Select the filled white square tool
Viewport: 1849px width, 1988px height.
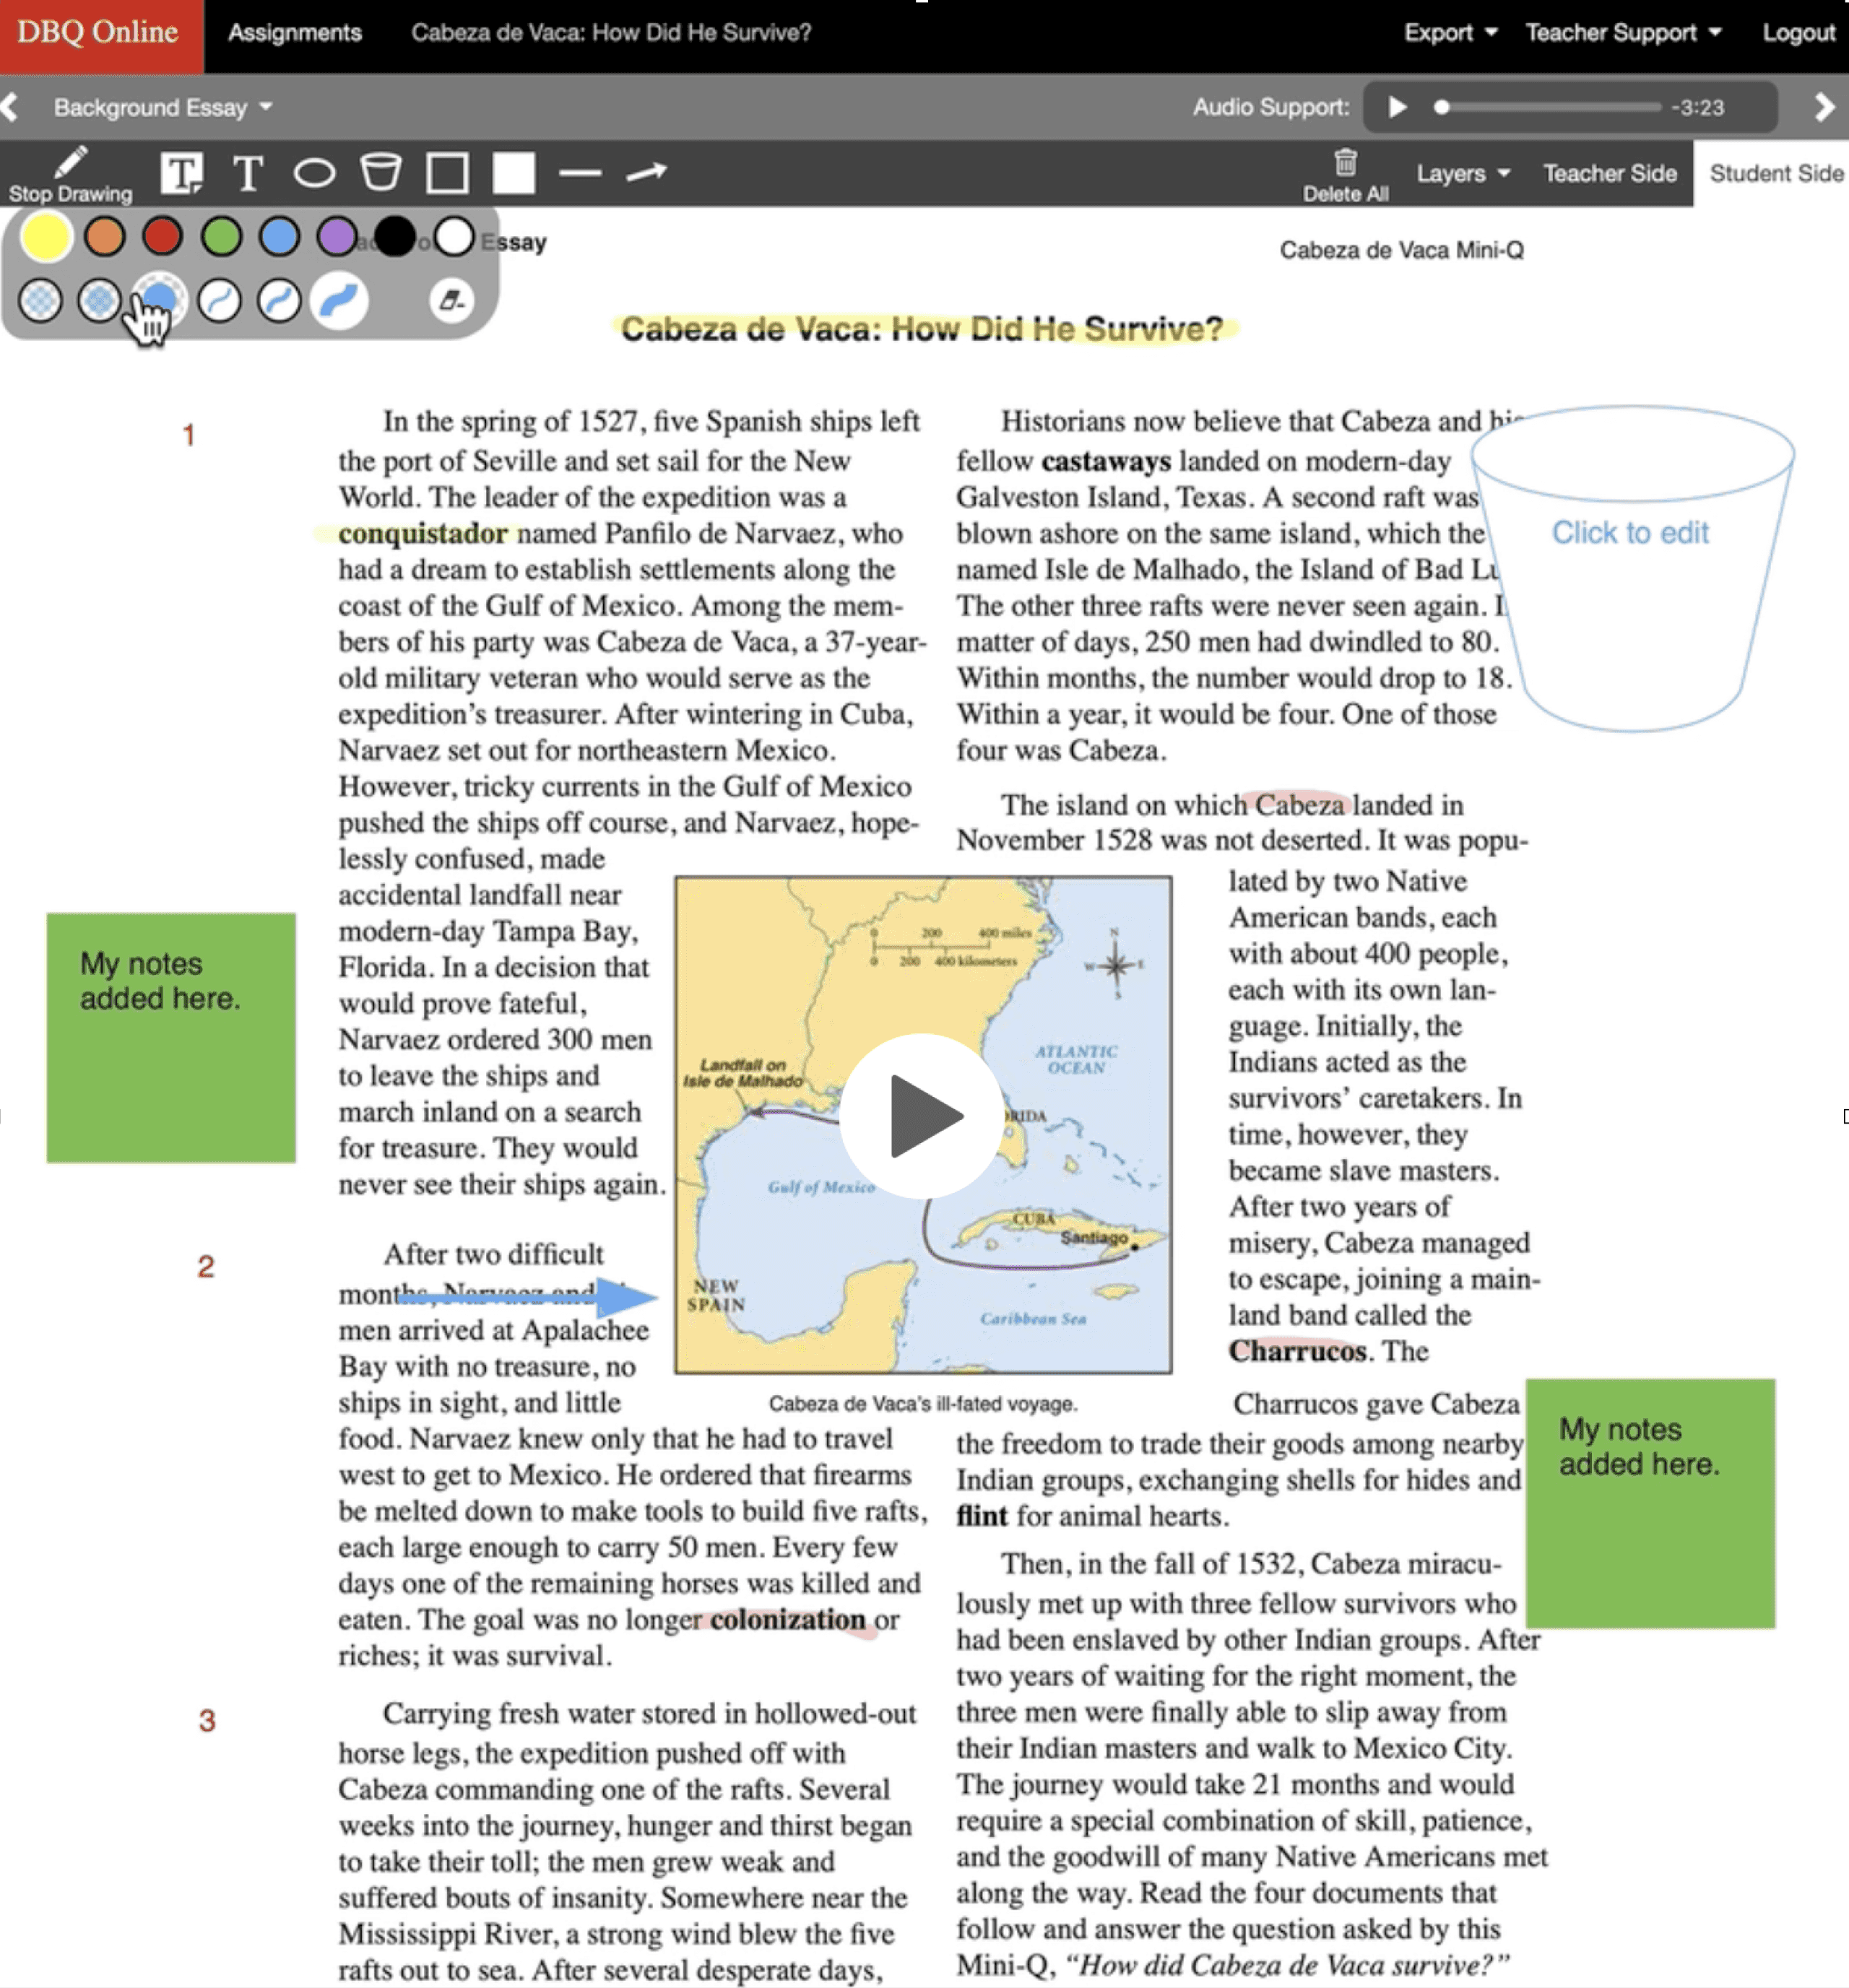pyautogui.click(x=514, y=173)
